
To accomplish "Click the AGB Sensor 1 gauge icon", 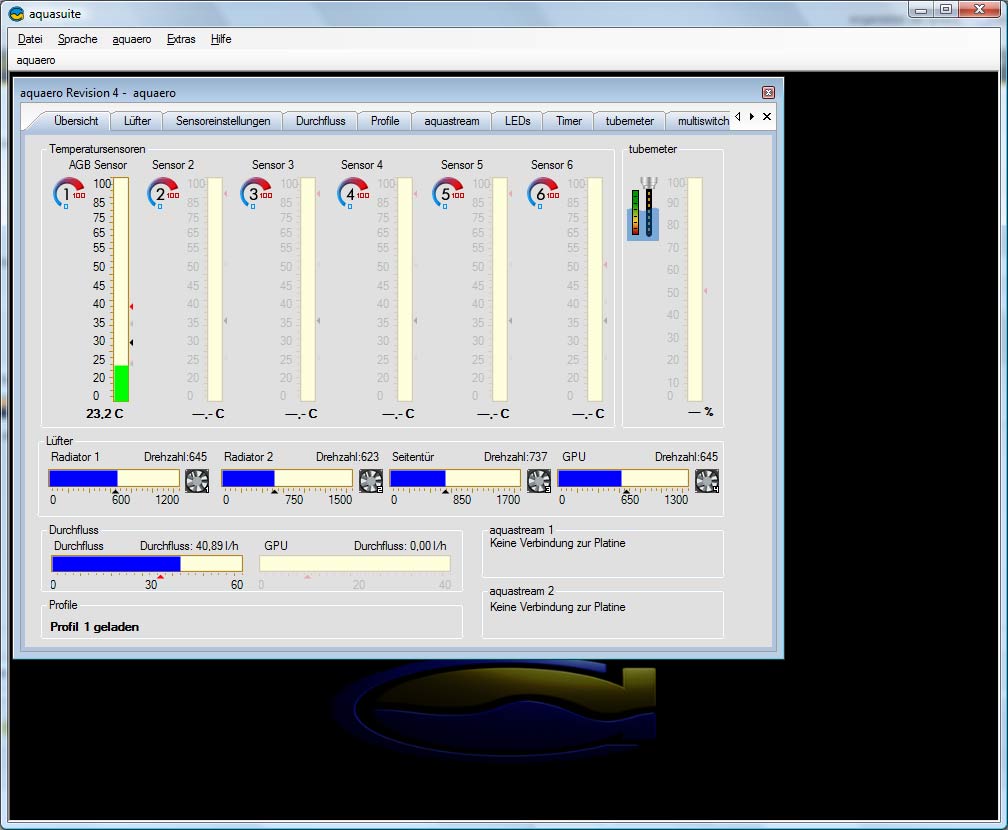I will 70,193.
